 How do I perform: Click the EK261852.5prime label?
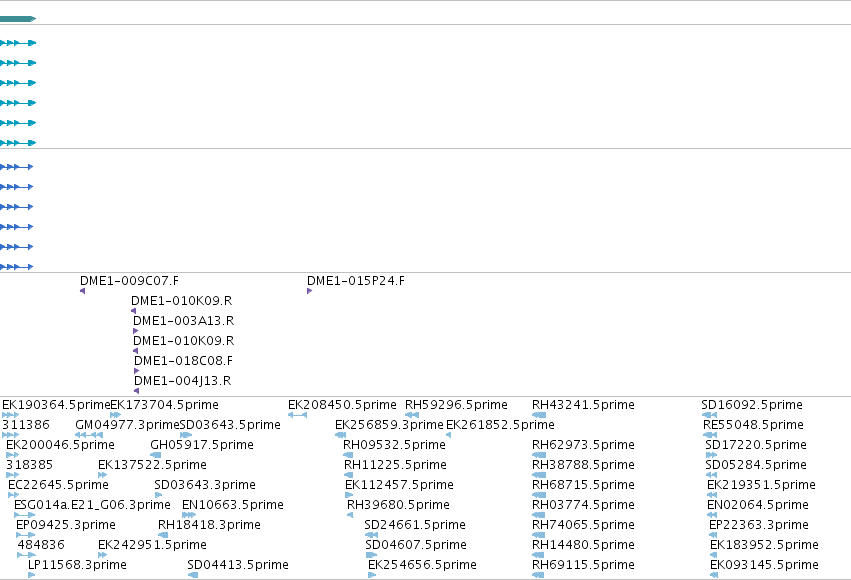click(x=500, y=425)
